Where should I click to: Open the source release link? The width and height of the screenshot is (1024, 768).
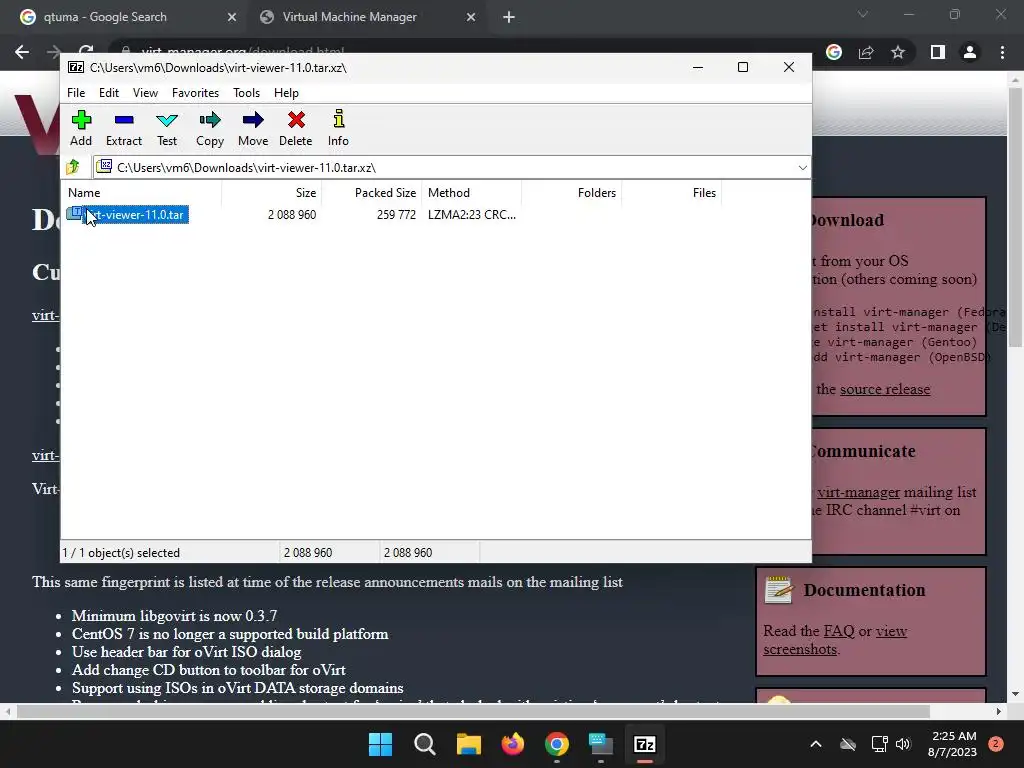(x=884, y=389)
